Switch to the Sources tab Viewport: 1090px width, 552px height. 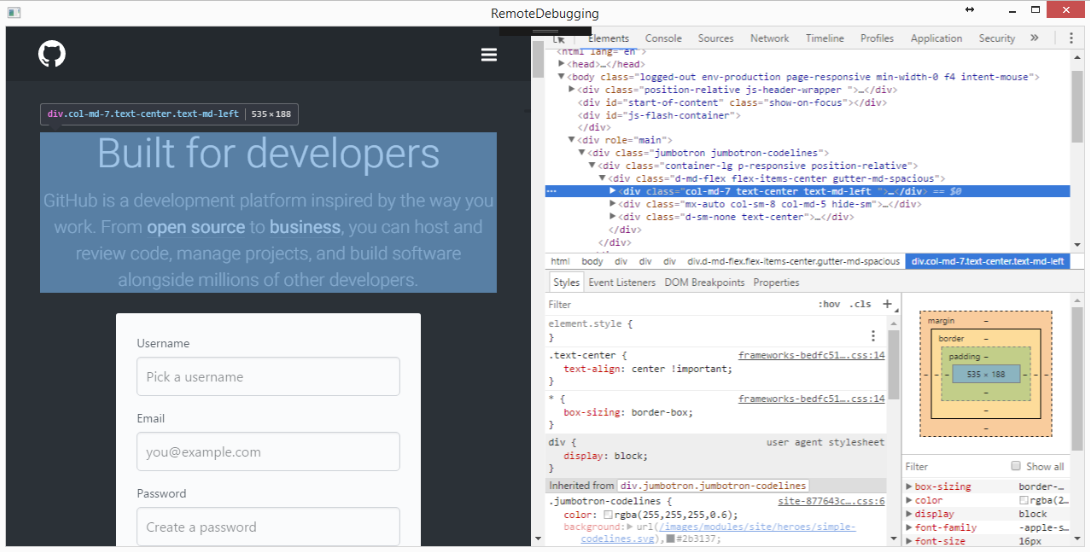click(715, 38)
